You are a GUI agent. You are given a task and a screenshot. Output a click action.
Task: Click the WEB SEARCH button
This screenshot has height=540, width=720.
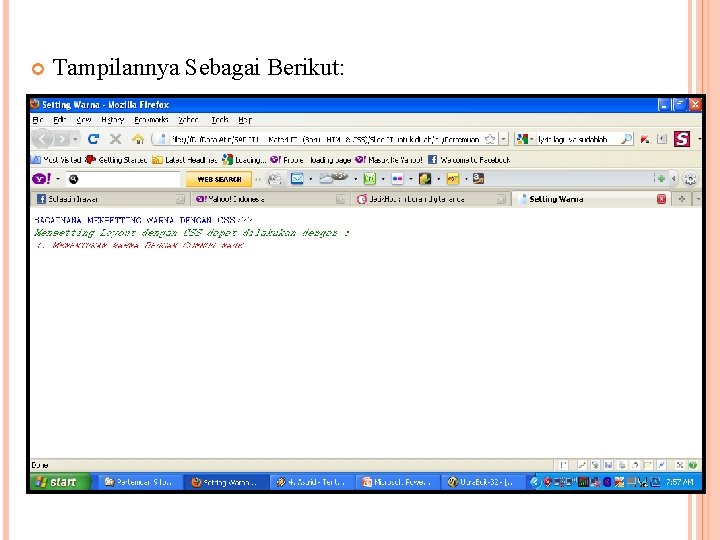[219, 179]
